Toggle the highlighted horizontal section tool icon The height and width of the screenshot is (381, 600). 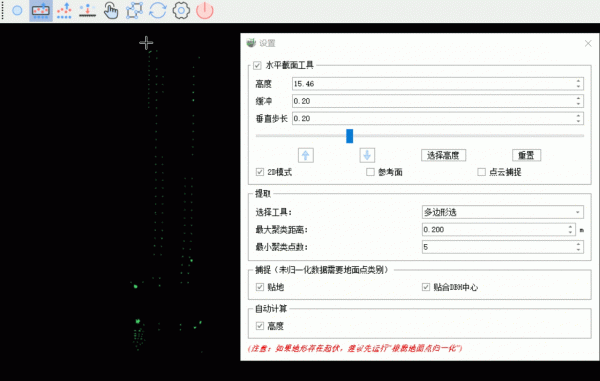(x=41, y=11)
